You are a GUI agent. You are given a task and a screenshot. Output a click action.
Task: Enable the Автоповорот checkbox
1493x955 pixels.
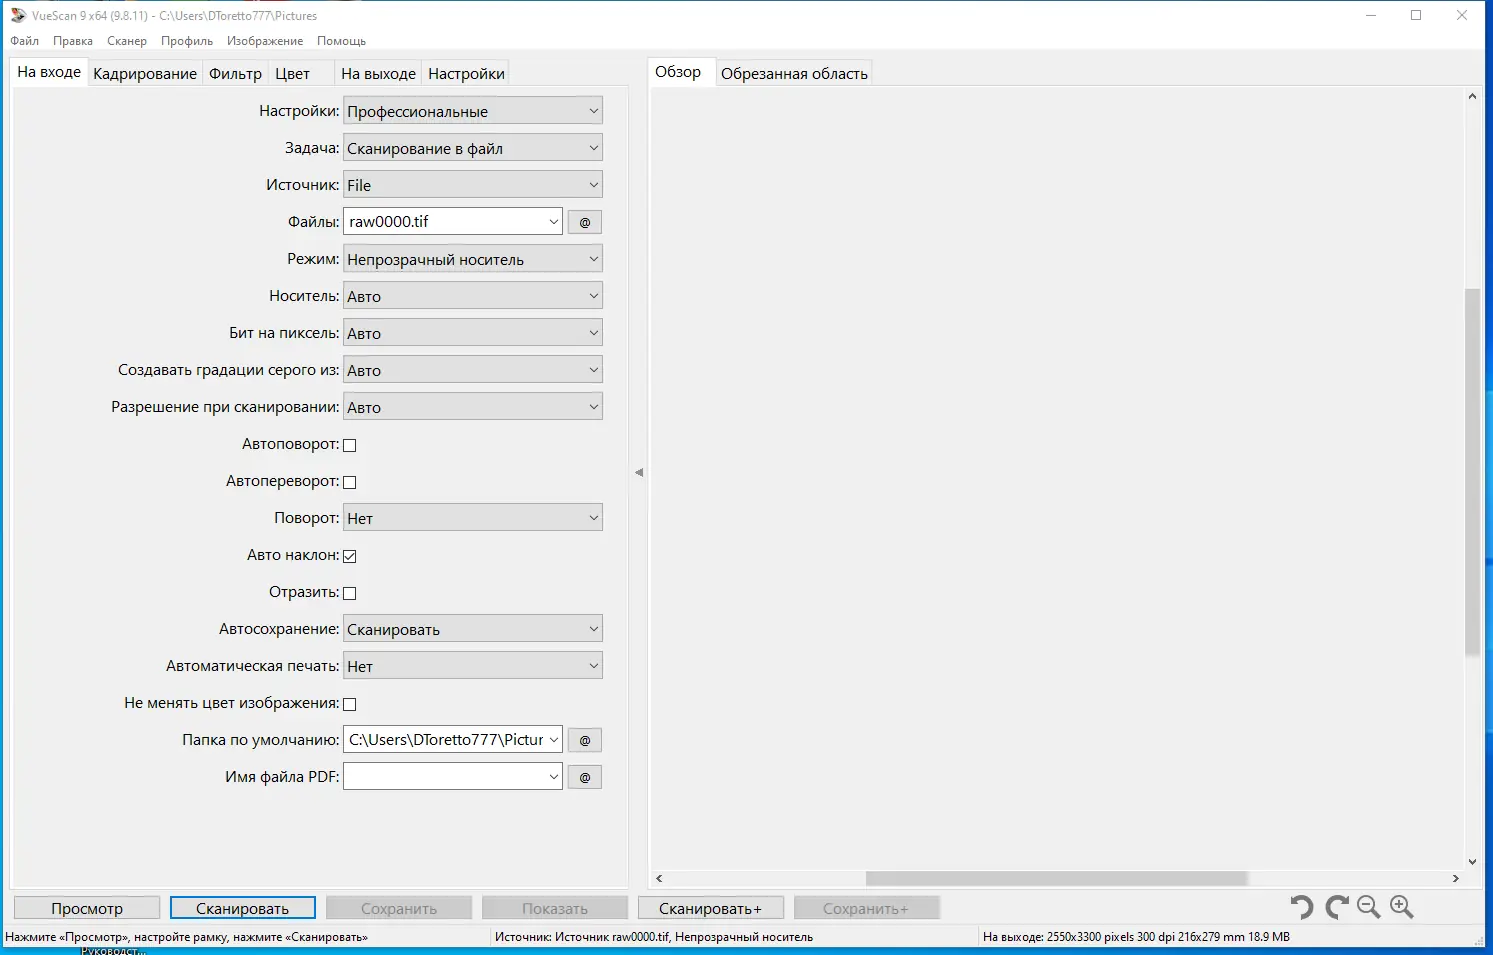350,445
